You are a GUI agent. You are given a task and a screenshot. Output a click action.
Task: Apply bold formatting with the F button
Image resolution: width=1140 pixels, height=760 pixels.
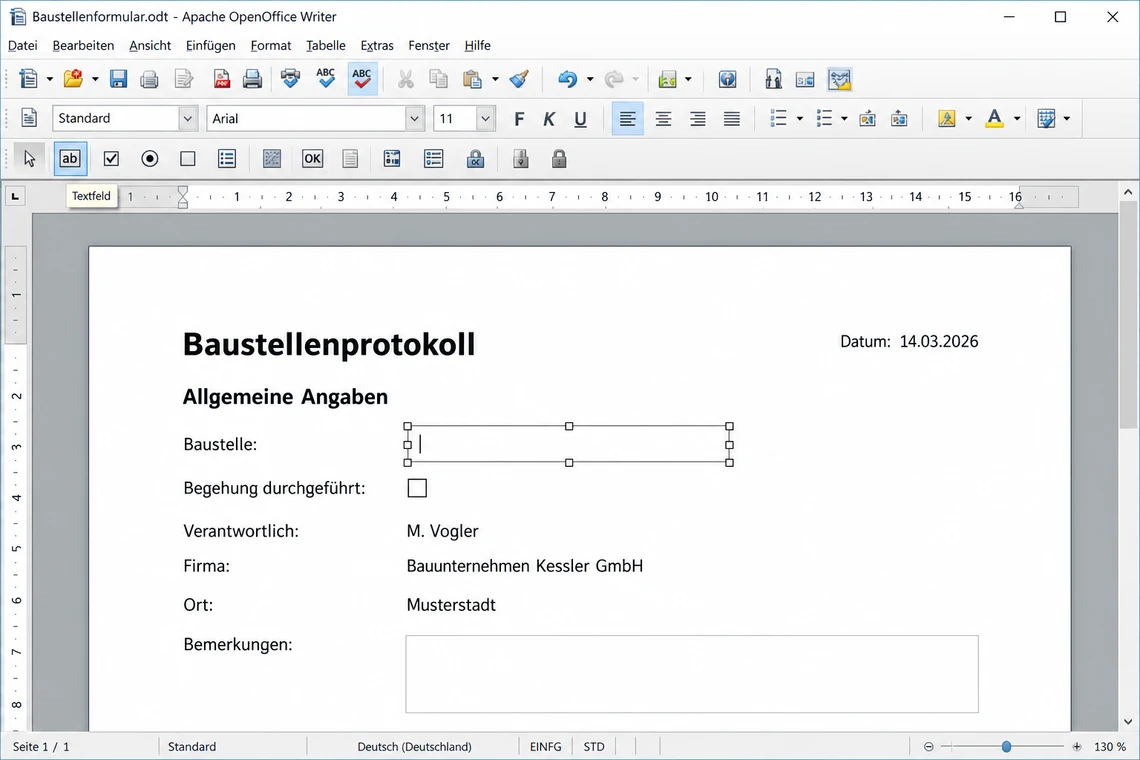[x=518, y=119]
